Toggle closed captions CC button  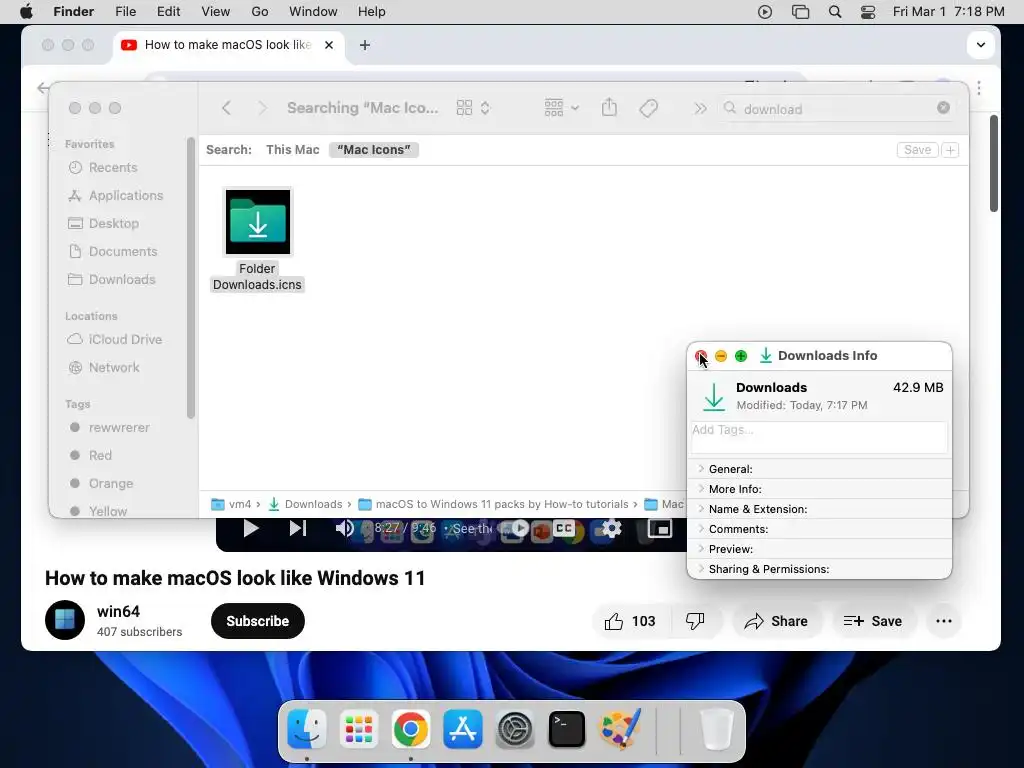[x=564, y=528]
